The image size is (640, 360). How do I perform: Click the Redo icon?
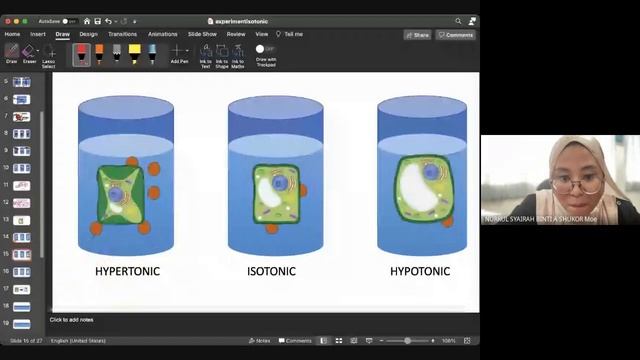tap(124, 21)
